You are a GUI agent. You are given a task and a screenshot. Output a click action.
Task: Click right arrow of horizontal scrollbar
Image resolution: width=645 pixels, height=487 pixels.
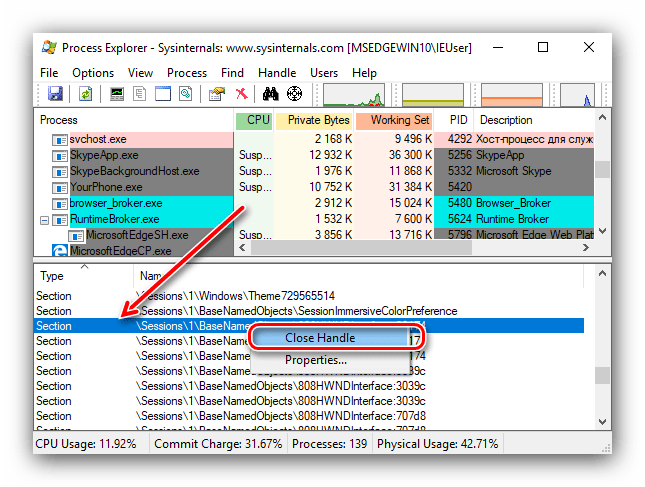[x=586, y=248]
